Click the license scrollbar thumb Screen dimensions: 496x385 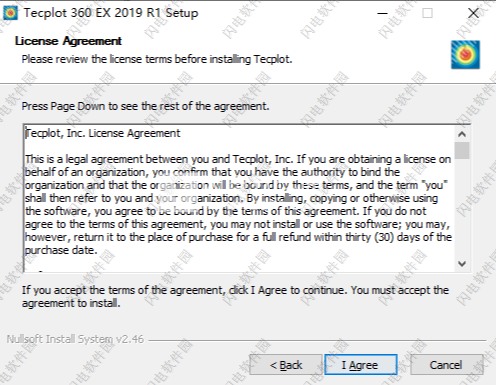point(462,150)
